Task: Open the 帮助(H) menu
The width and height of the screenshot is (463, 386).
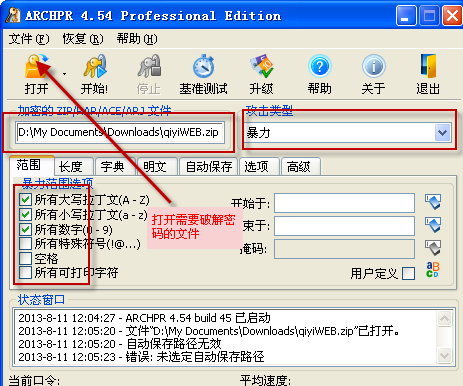Action: [x=137, y=39]
